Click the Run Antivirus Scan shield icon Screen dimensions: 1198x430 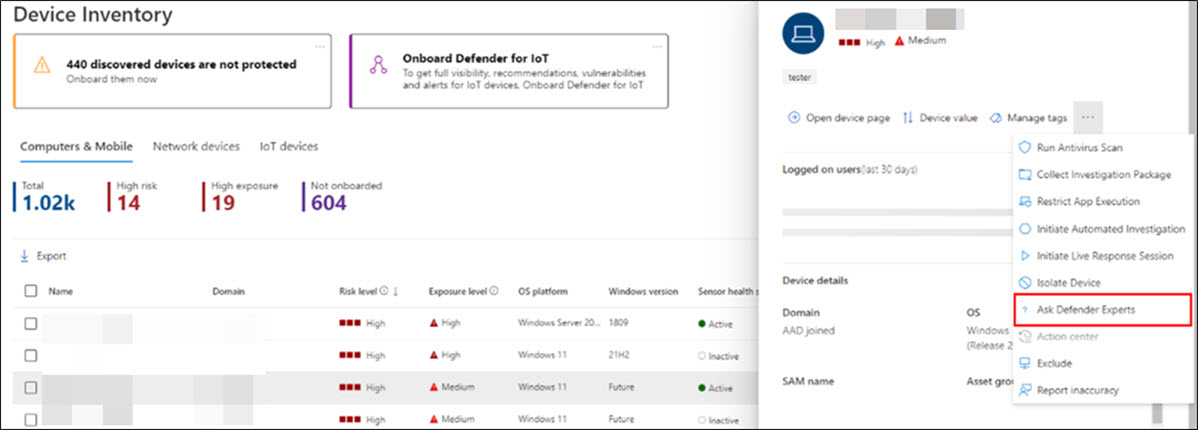[x=1025, y=147]
